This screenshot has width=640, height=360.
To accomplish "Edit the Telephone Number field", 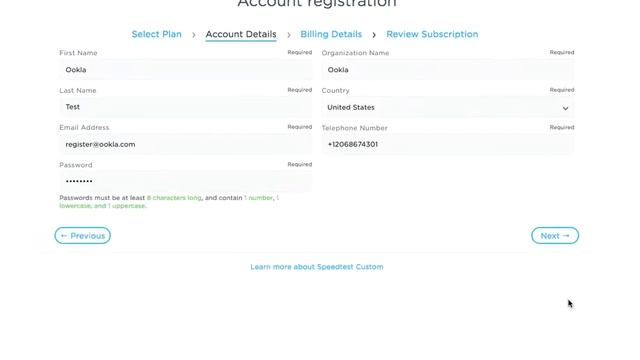I will 448,144.
